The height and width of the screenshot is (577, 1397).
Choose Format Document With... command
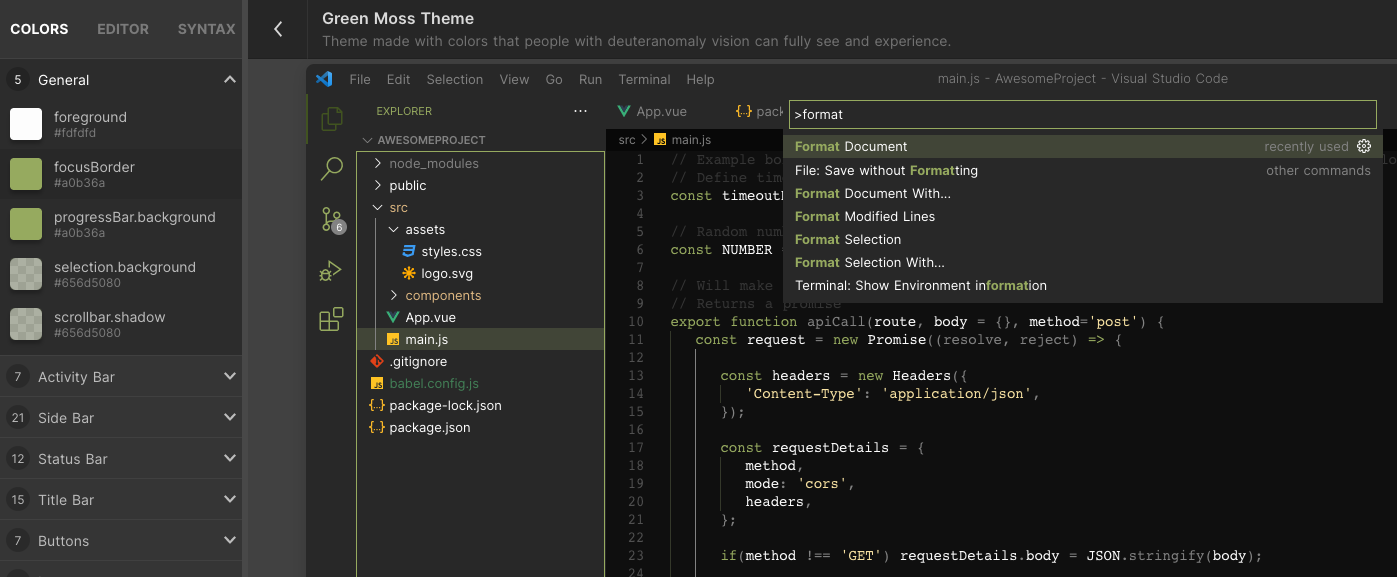[1083, 193]
